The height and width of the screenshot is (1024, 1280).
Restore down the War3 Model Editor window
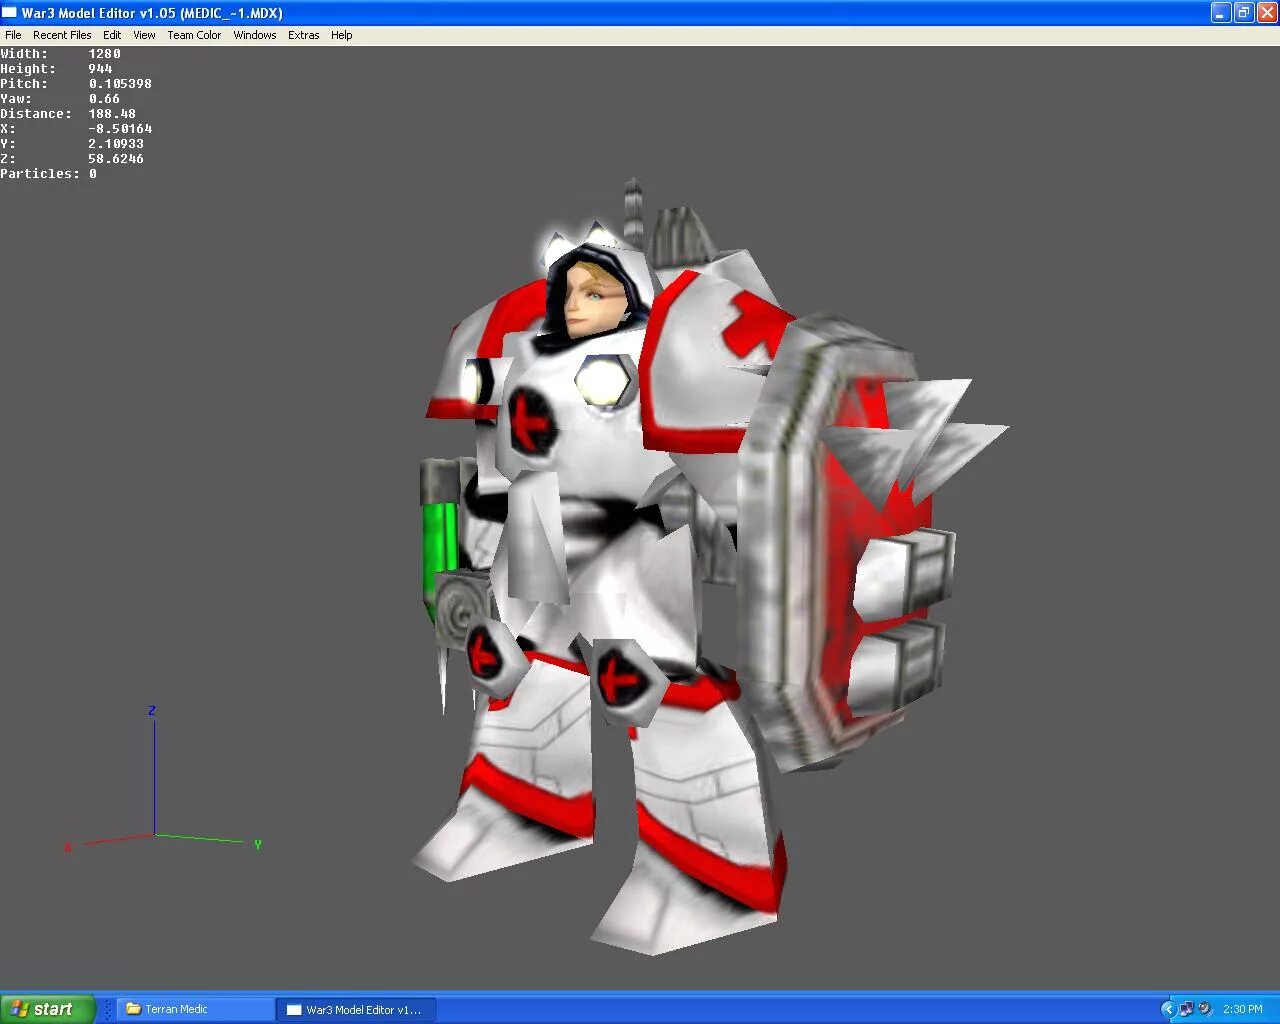pyautogui.click(x=1244, y=13)
